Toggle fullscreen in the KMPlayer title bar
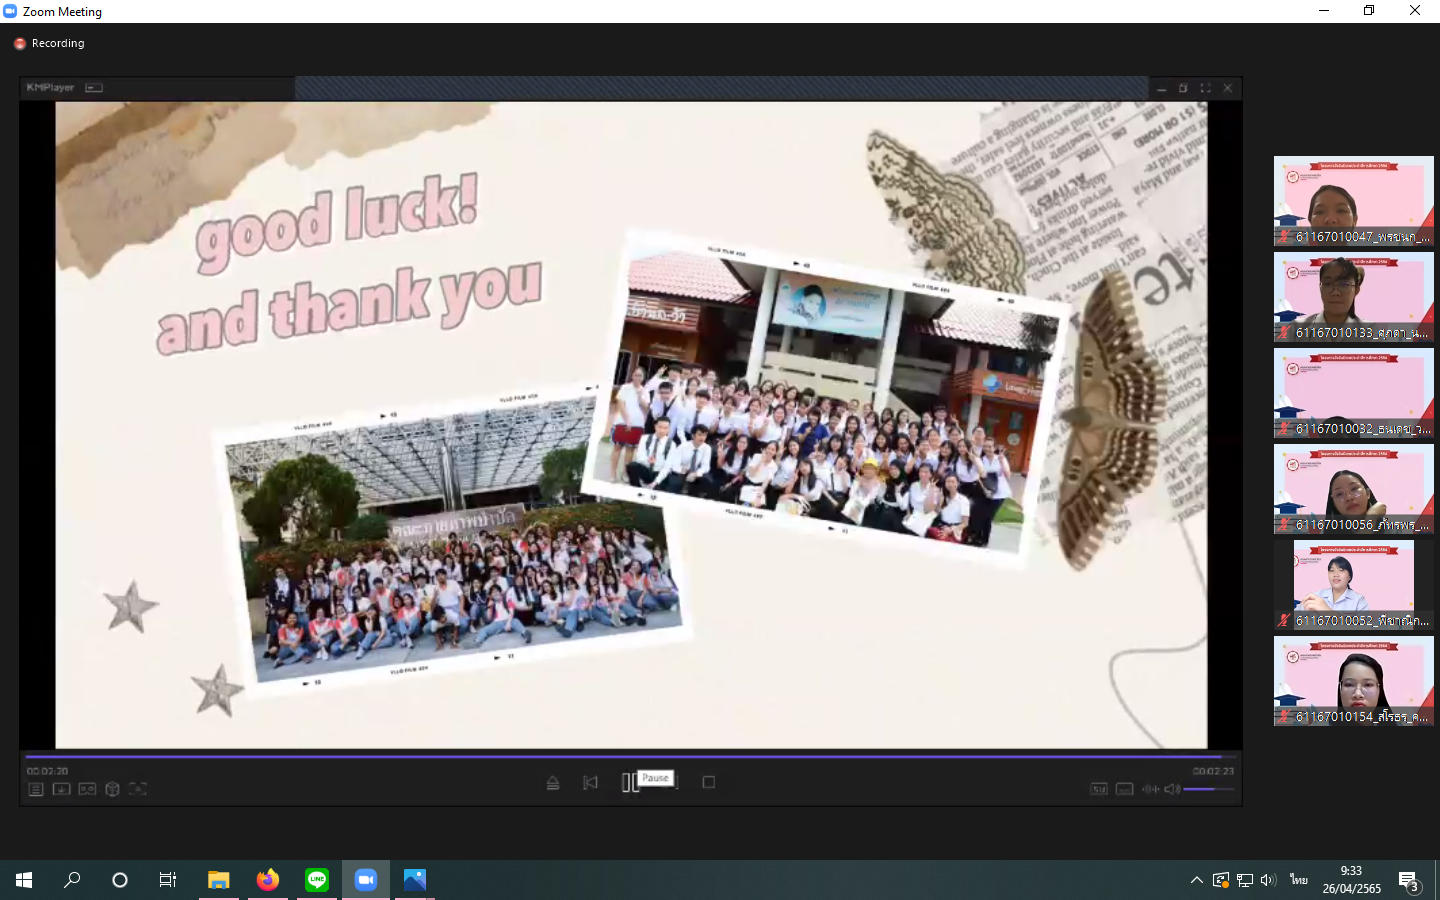Image resolution: width=1440 pixels, height=900 pixels. click(1205, 88)
